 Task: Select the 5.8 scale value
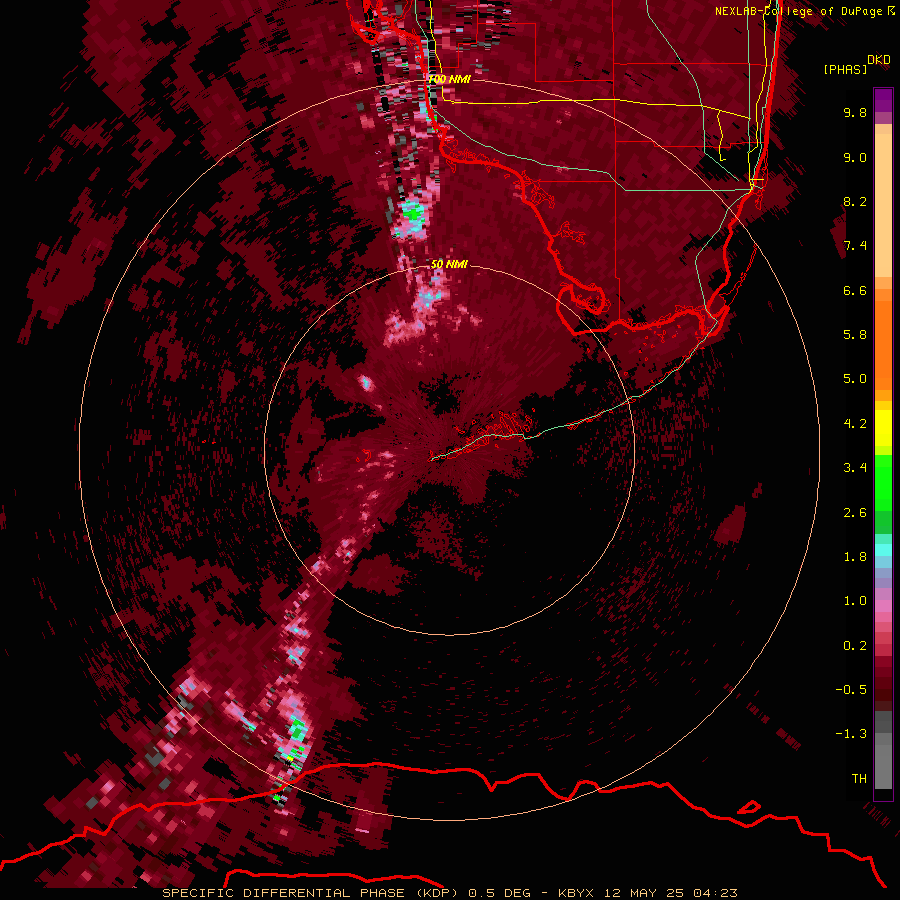(855, 335)
